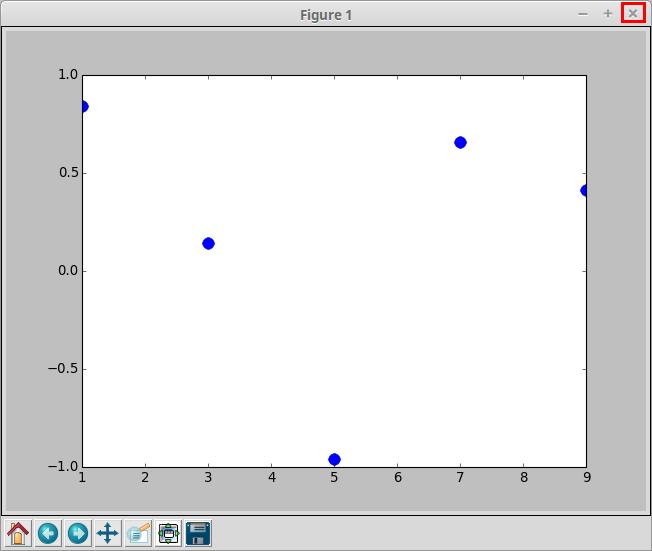652x551 pixels.
Task: Click the x-axis label 7
Action: (460, 477)
